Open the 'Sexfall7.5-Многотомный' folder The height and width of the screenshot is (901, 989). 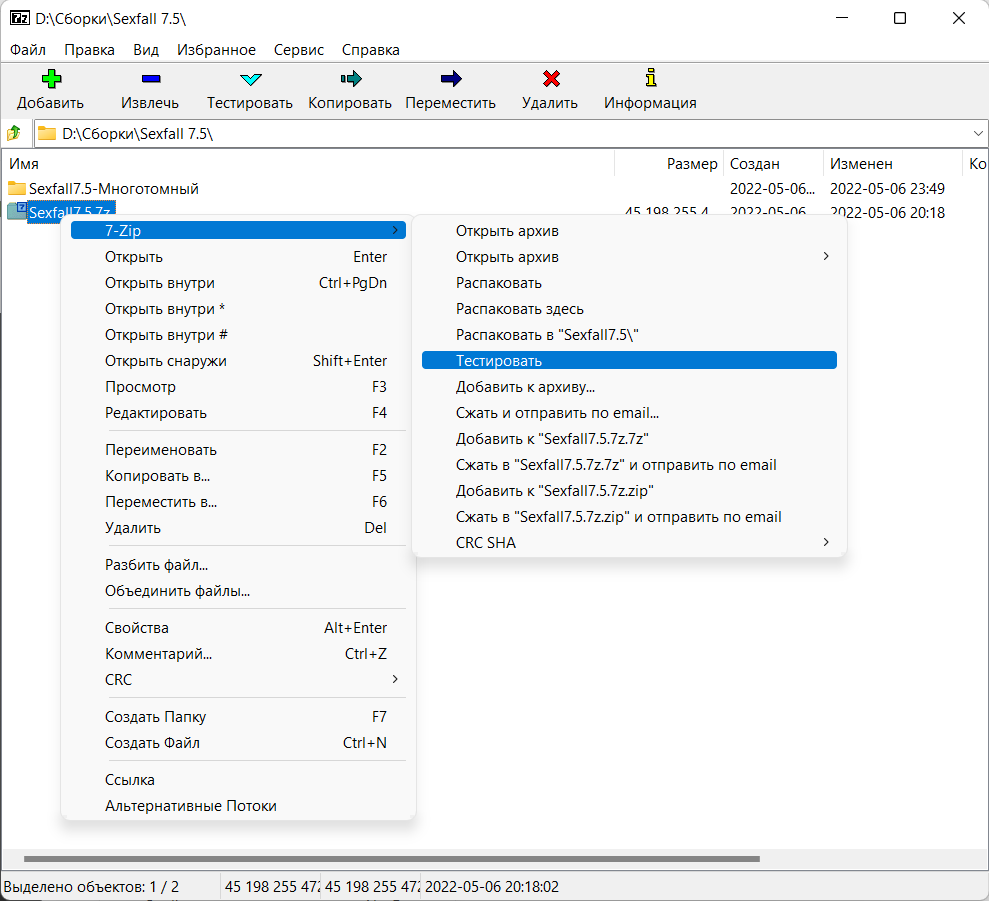113,189
